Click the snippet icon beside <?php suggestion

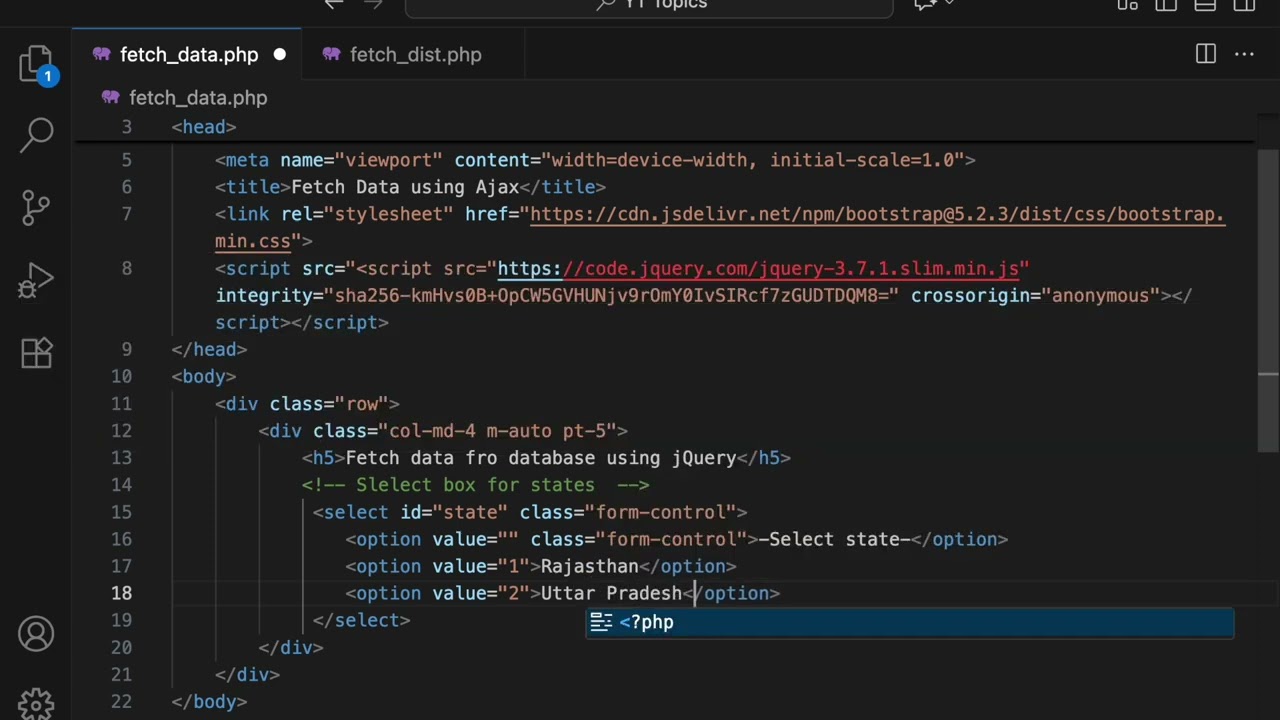601,622
